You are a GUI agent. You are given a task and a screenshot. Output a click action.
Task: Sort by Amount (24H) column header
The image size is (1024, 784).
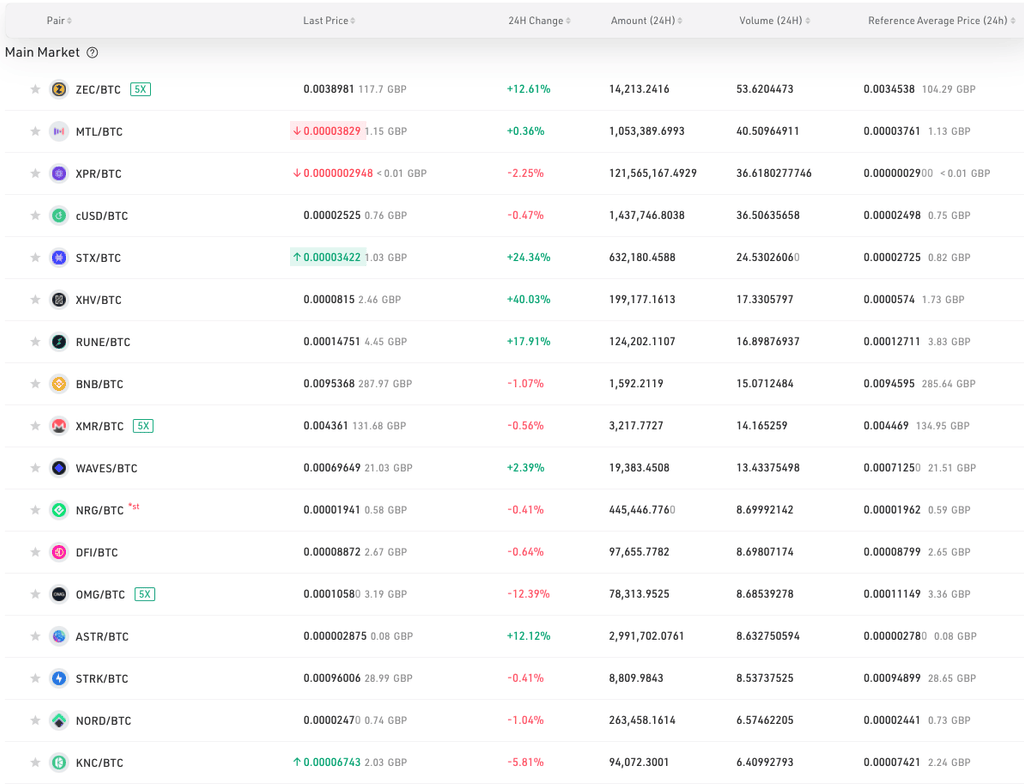point(647,21)
